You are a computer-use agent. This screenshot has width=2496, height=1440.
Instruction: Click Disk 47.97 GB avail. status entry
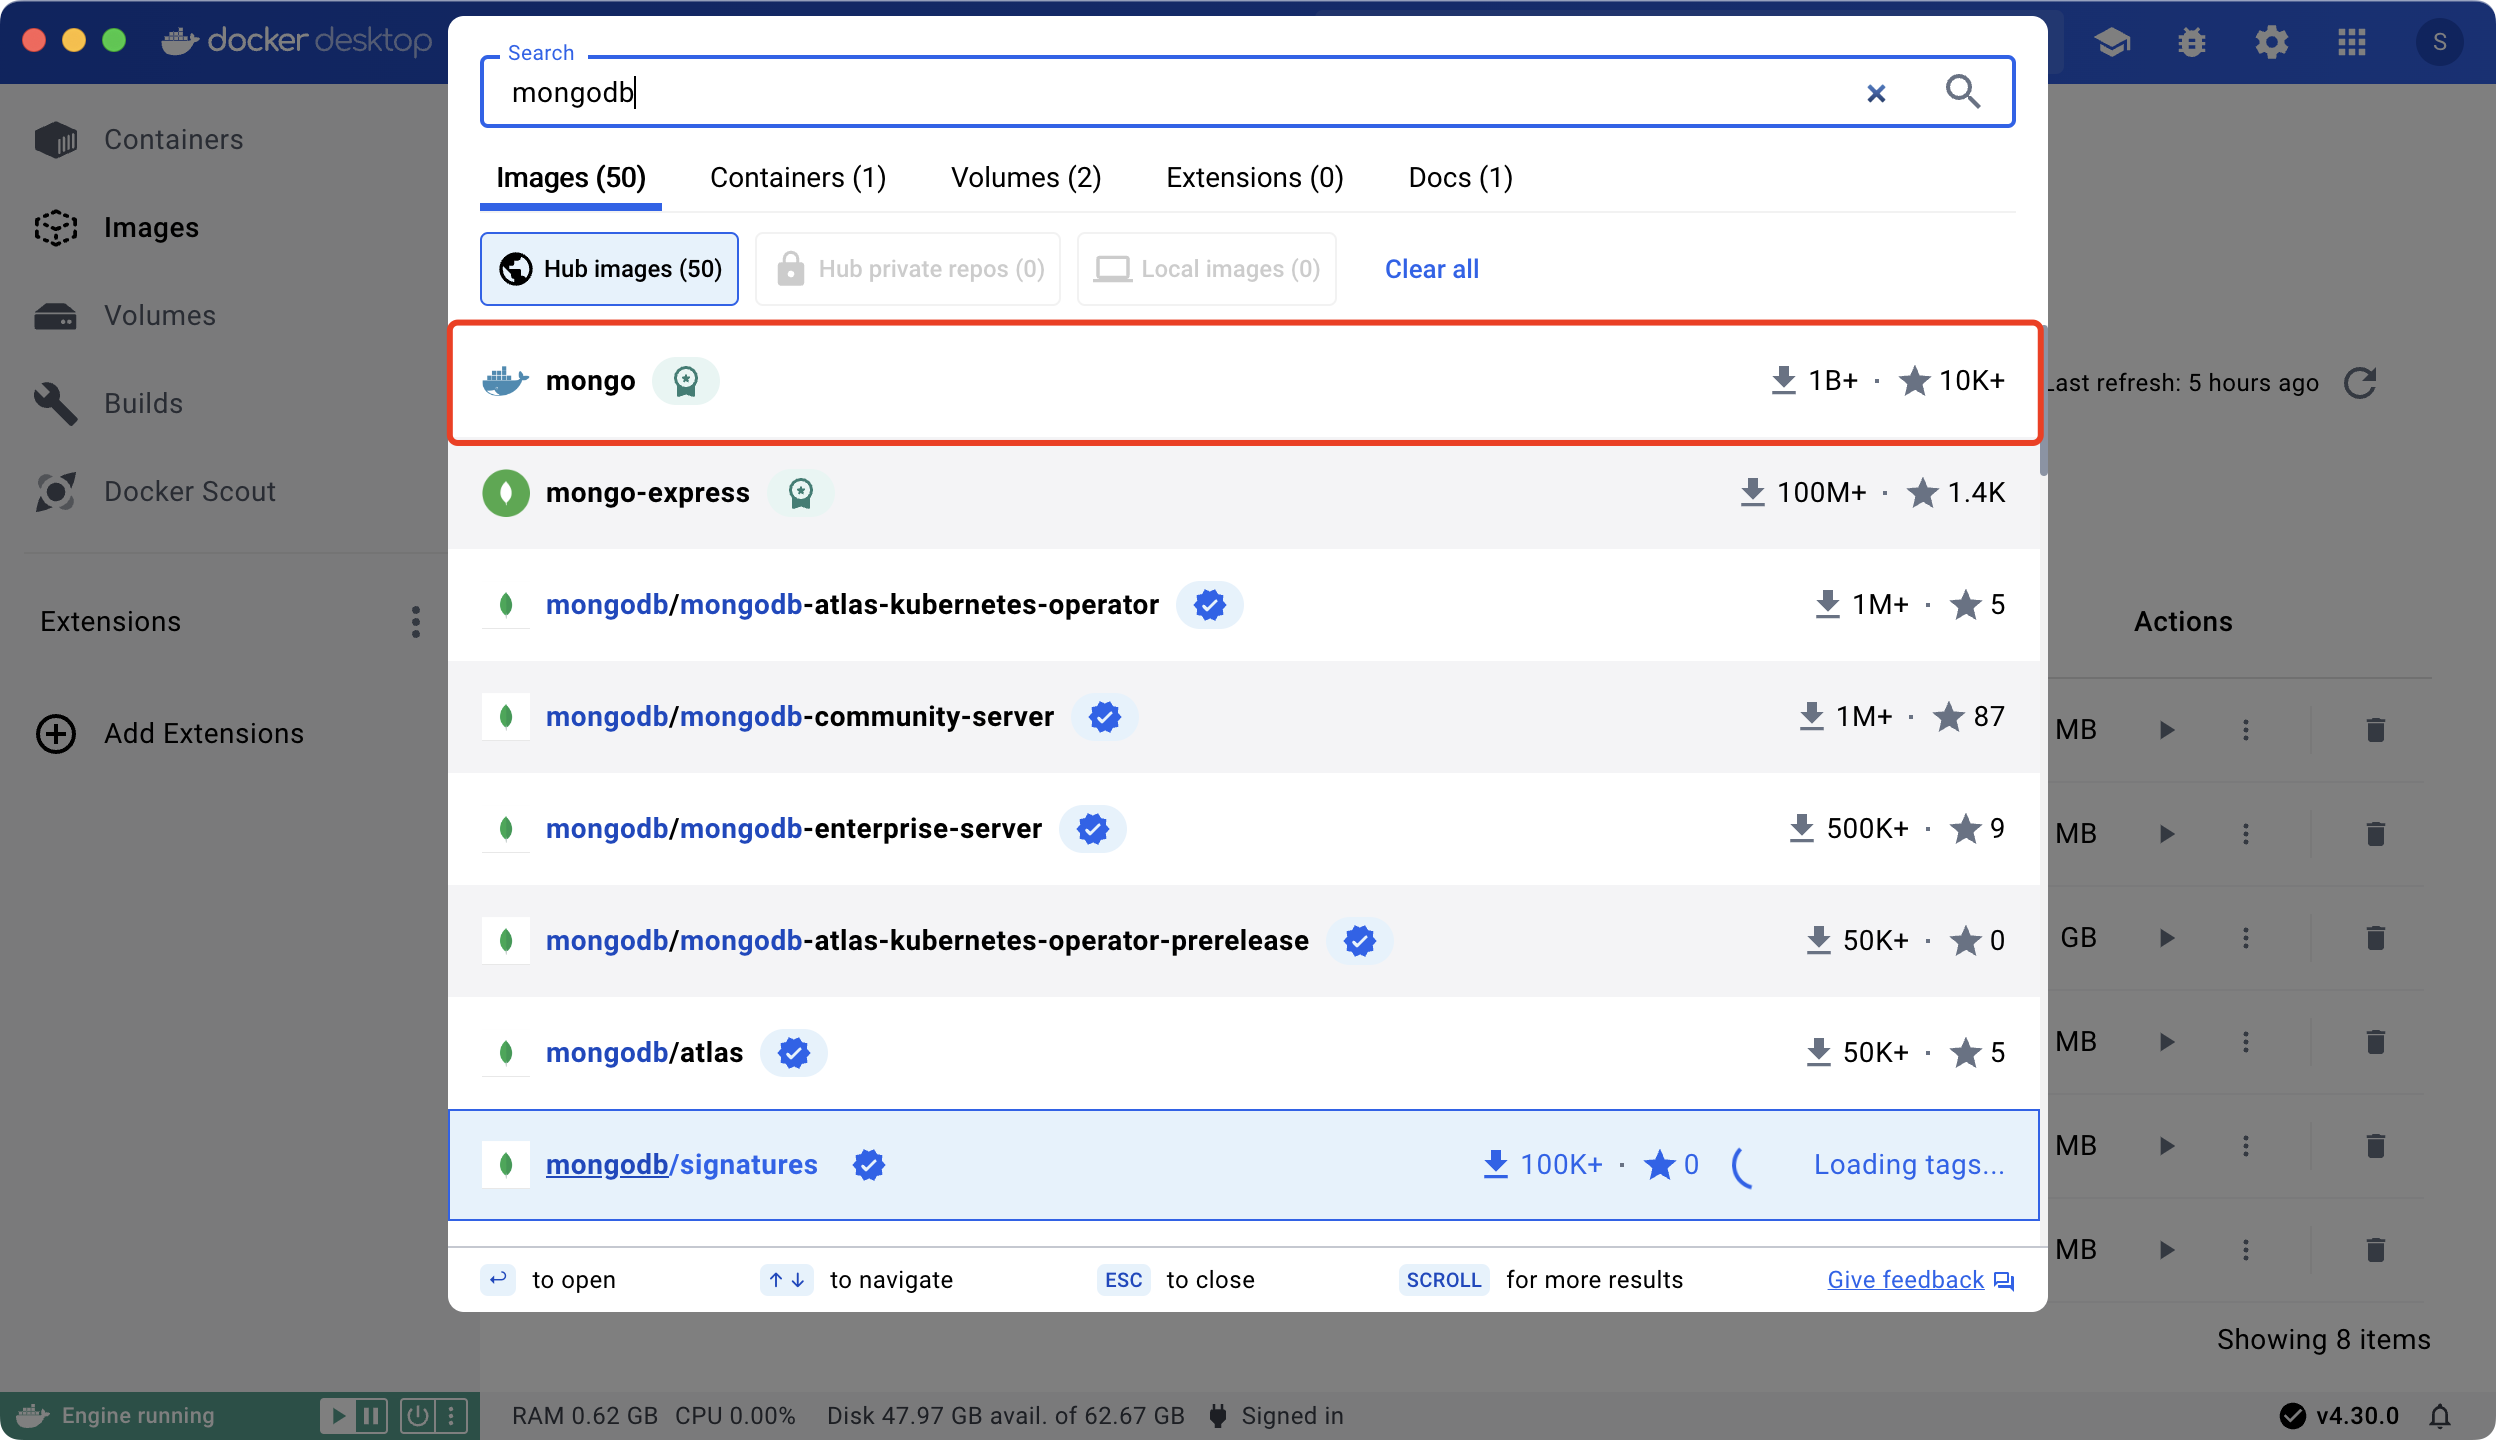pos(1005,1416)
